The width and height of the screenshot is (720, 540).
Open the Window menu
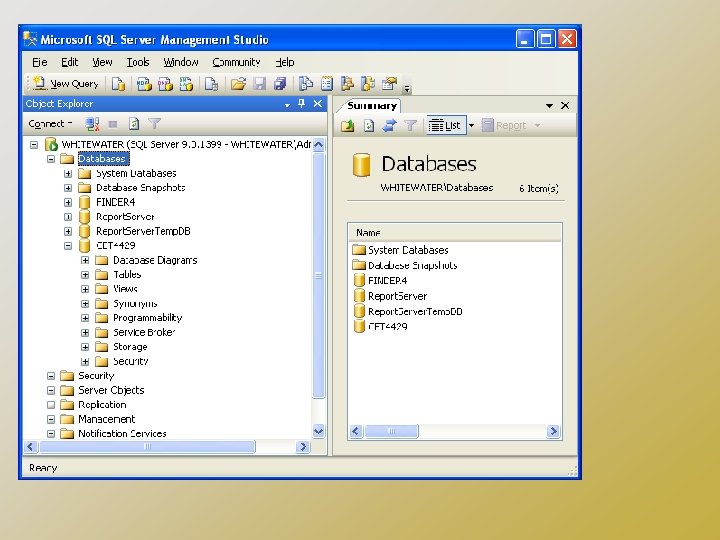[x=181, y=62]
